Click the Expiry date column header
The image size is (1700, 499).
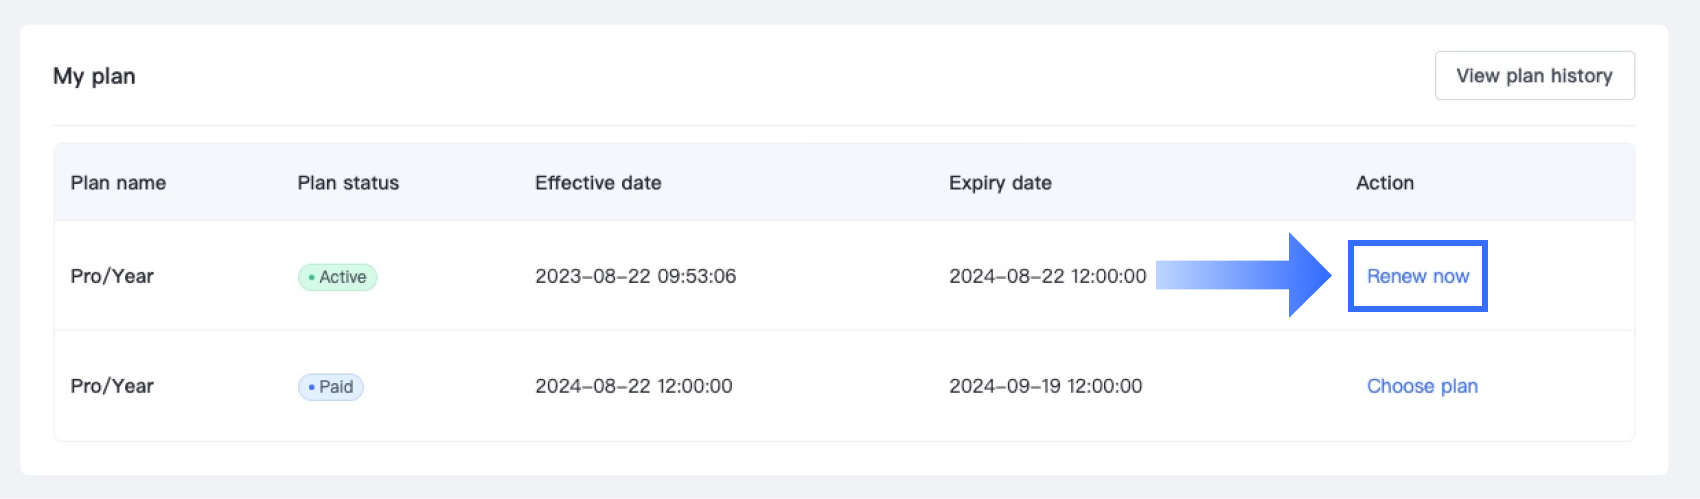pos(1000,183)
